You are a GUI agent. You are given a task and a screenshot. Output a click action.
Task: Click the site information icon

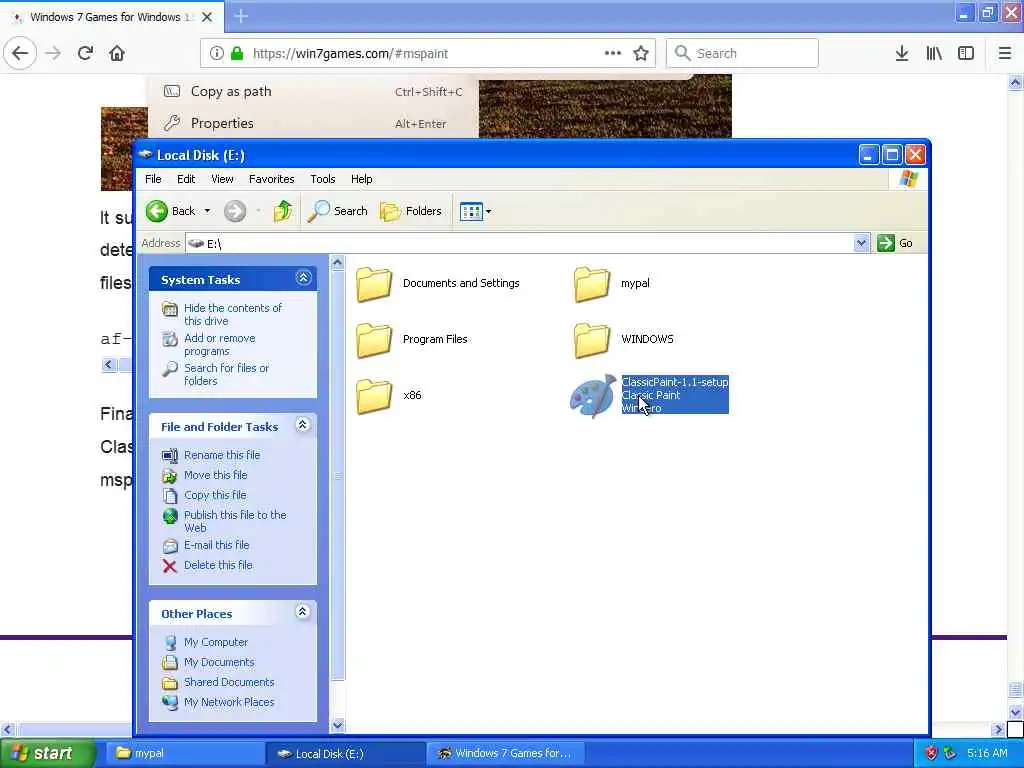tap(216, 53)
